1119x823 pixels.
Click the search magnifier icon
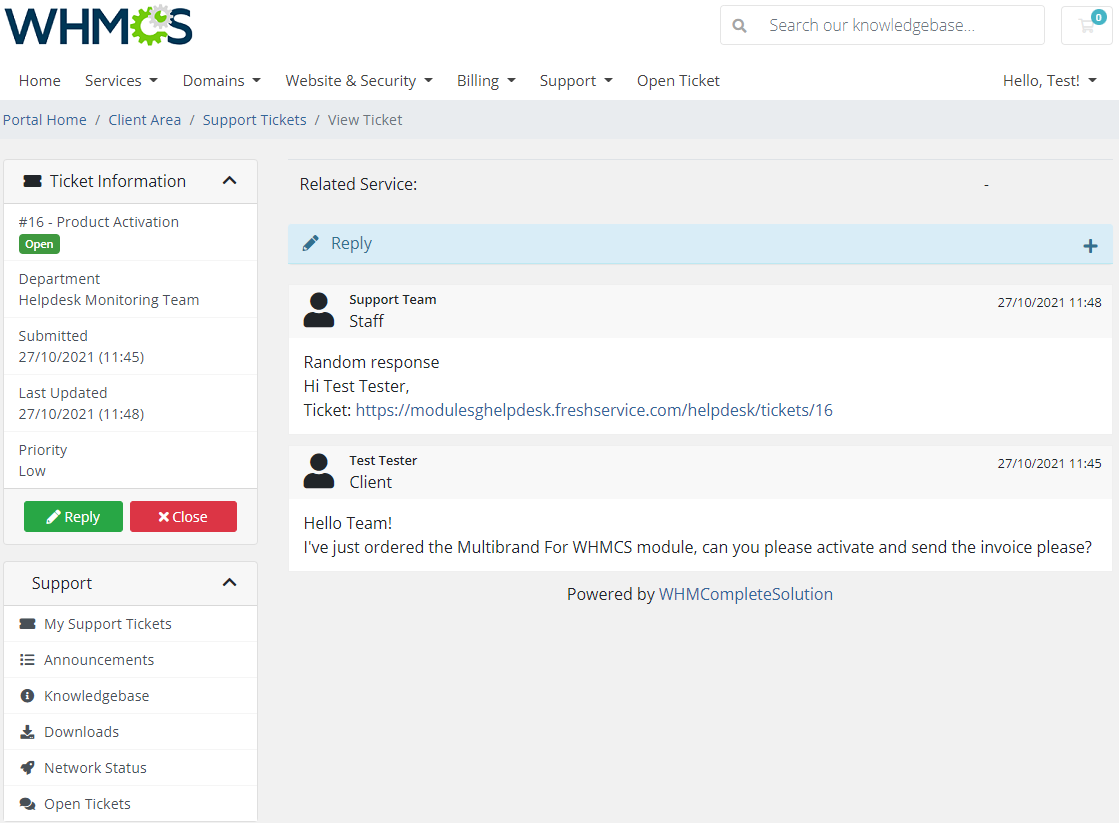(x=739, y=26)
